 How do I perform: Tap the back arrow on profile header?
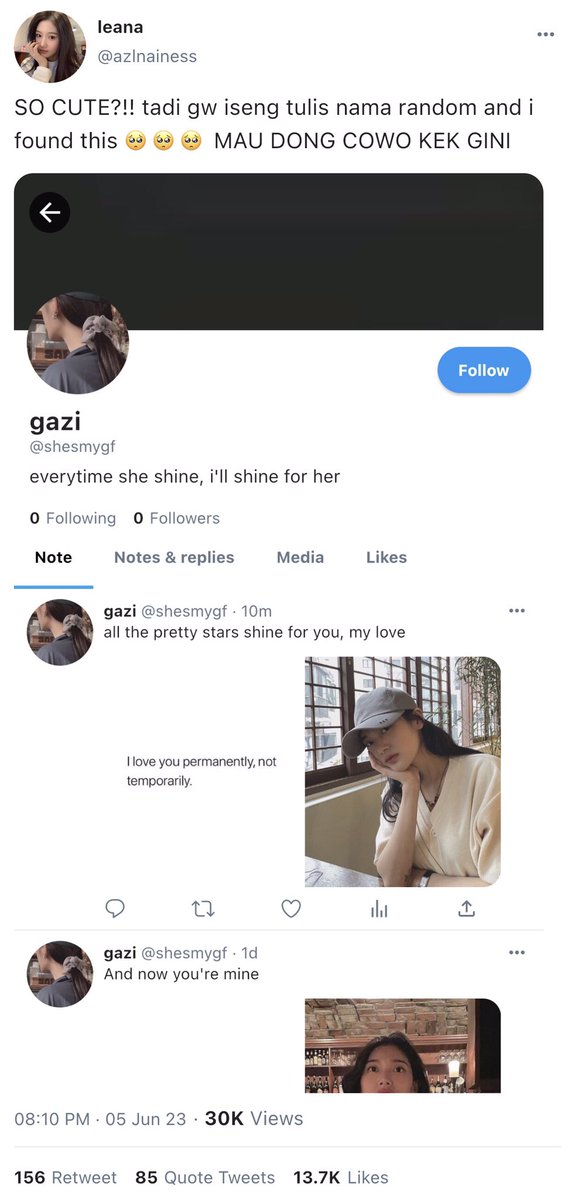pos(50,212)
